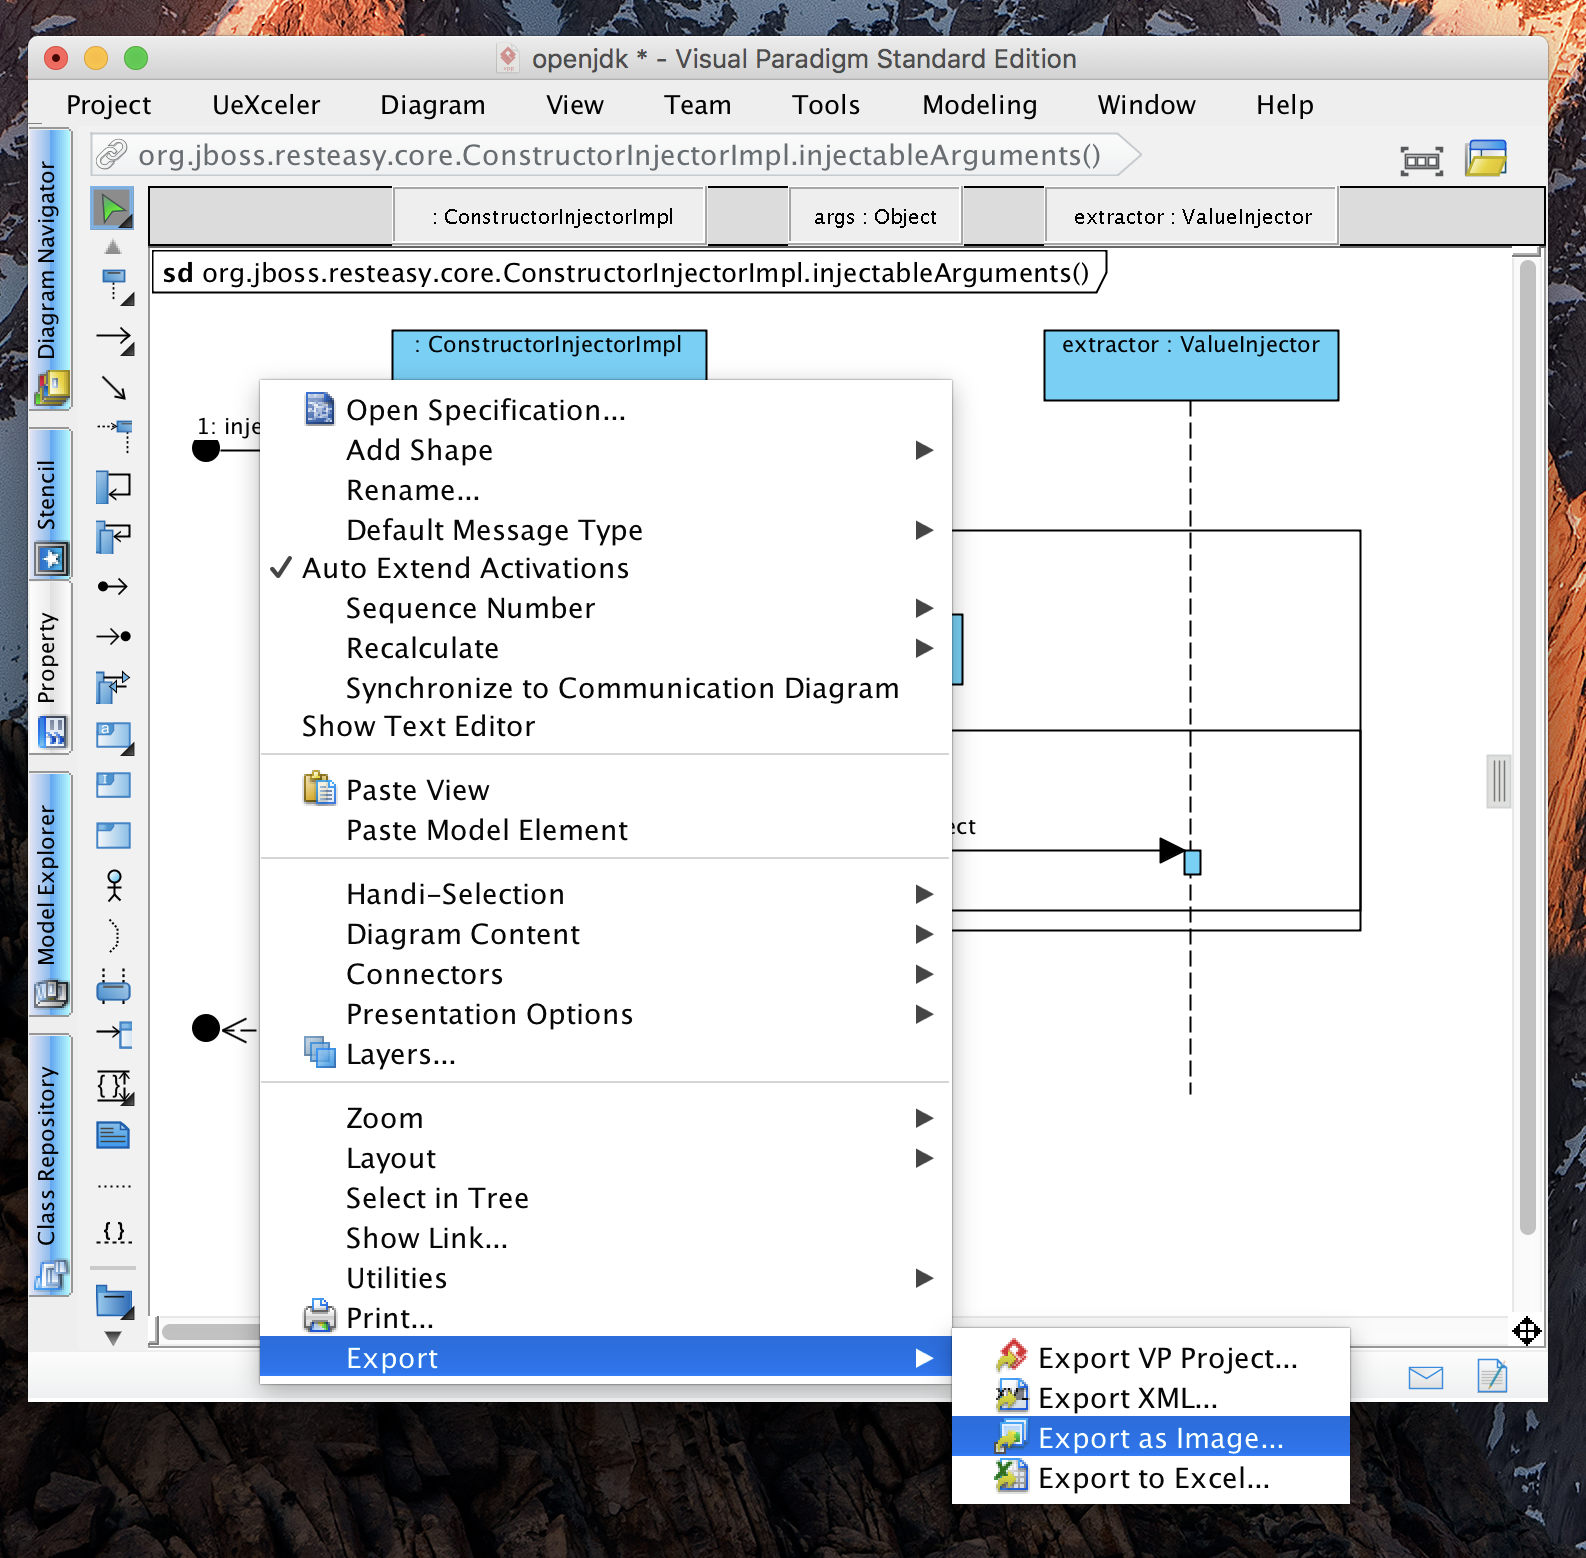This screenshot has height=1558, width=1586.
Task: Select the Note tool in the palette
Action: pos(113,1135)
